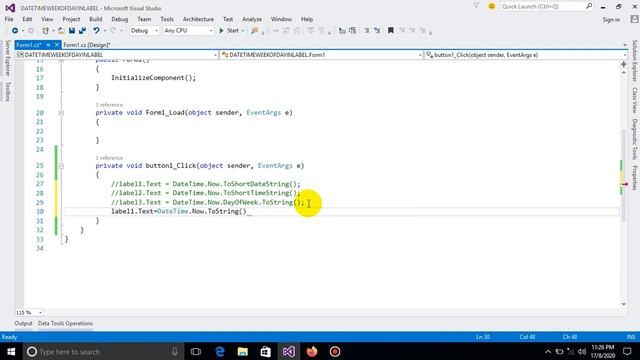Image resolution: width=640 pixels, height=360 pixels.
Task: Click the Windows Start button
Action: click(11, 351)
